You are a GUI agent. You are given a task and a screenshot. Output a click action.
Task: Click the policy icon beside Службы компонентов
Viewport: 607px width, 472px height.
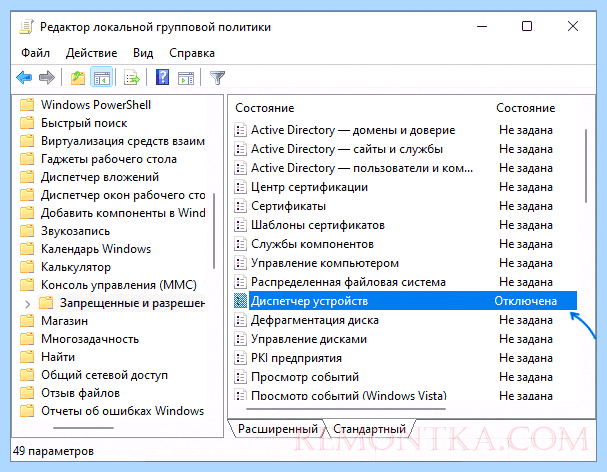pyautogui.click(x=240, y=244)
